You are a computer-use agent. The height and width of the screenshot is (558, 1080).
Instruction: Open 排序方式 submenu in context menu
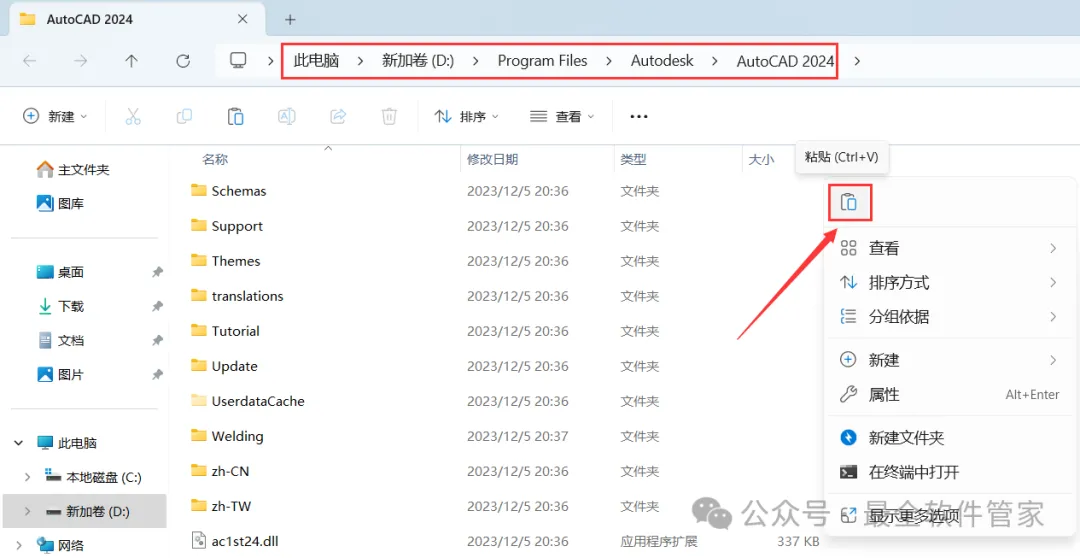click(949, 282)
